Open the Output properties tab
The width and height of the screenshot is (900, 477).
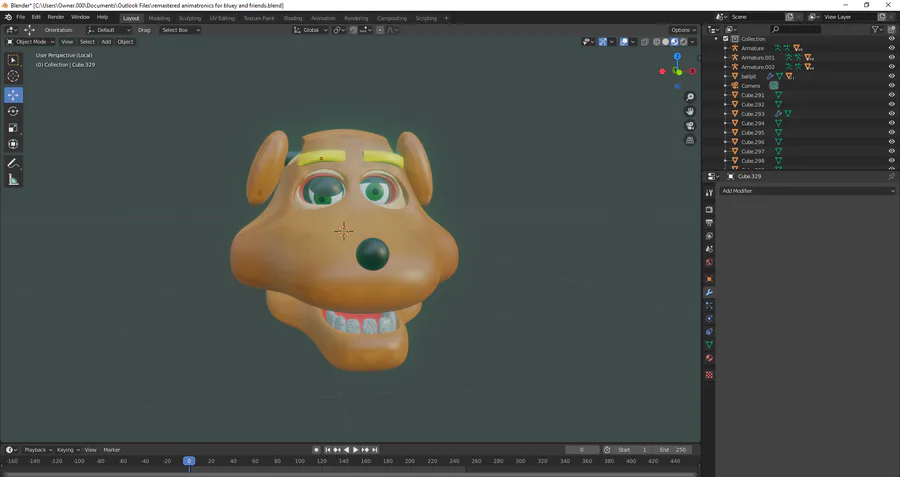tap(709, 223)
